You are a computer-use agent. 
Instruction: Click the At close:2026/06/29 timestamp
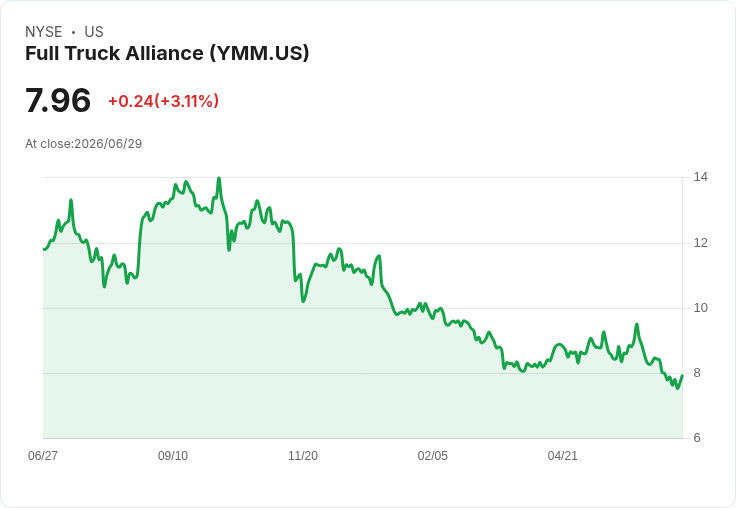click(x=84, y=144)
